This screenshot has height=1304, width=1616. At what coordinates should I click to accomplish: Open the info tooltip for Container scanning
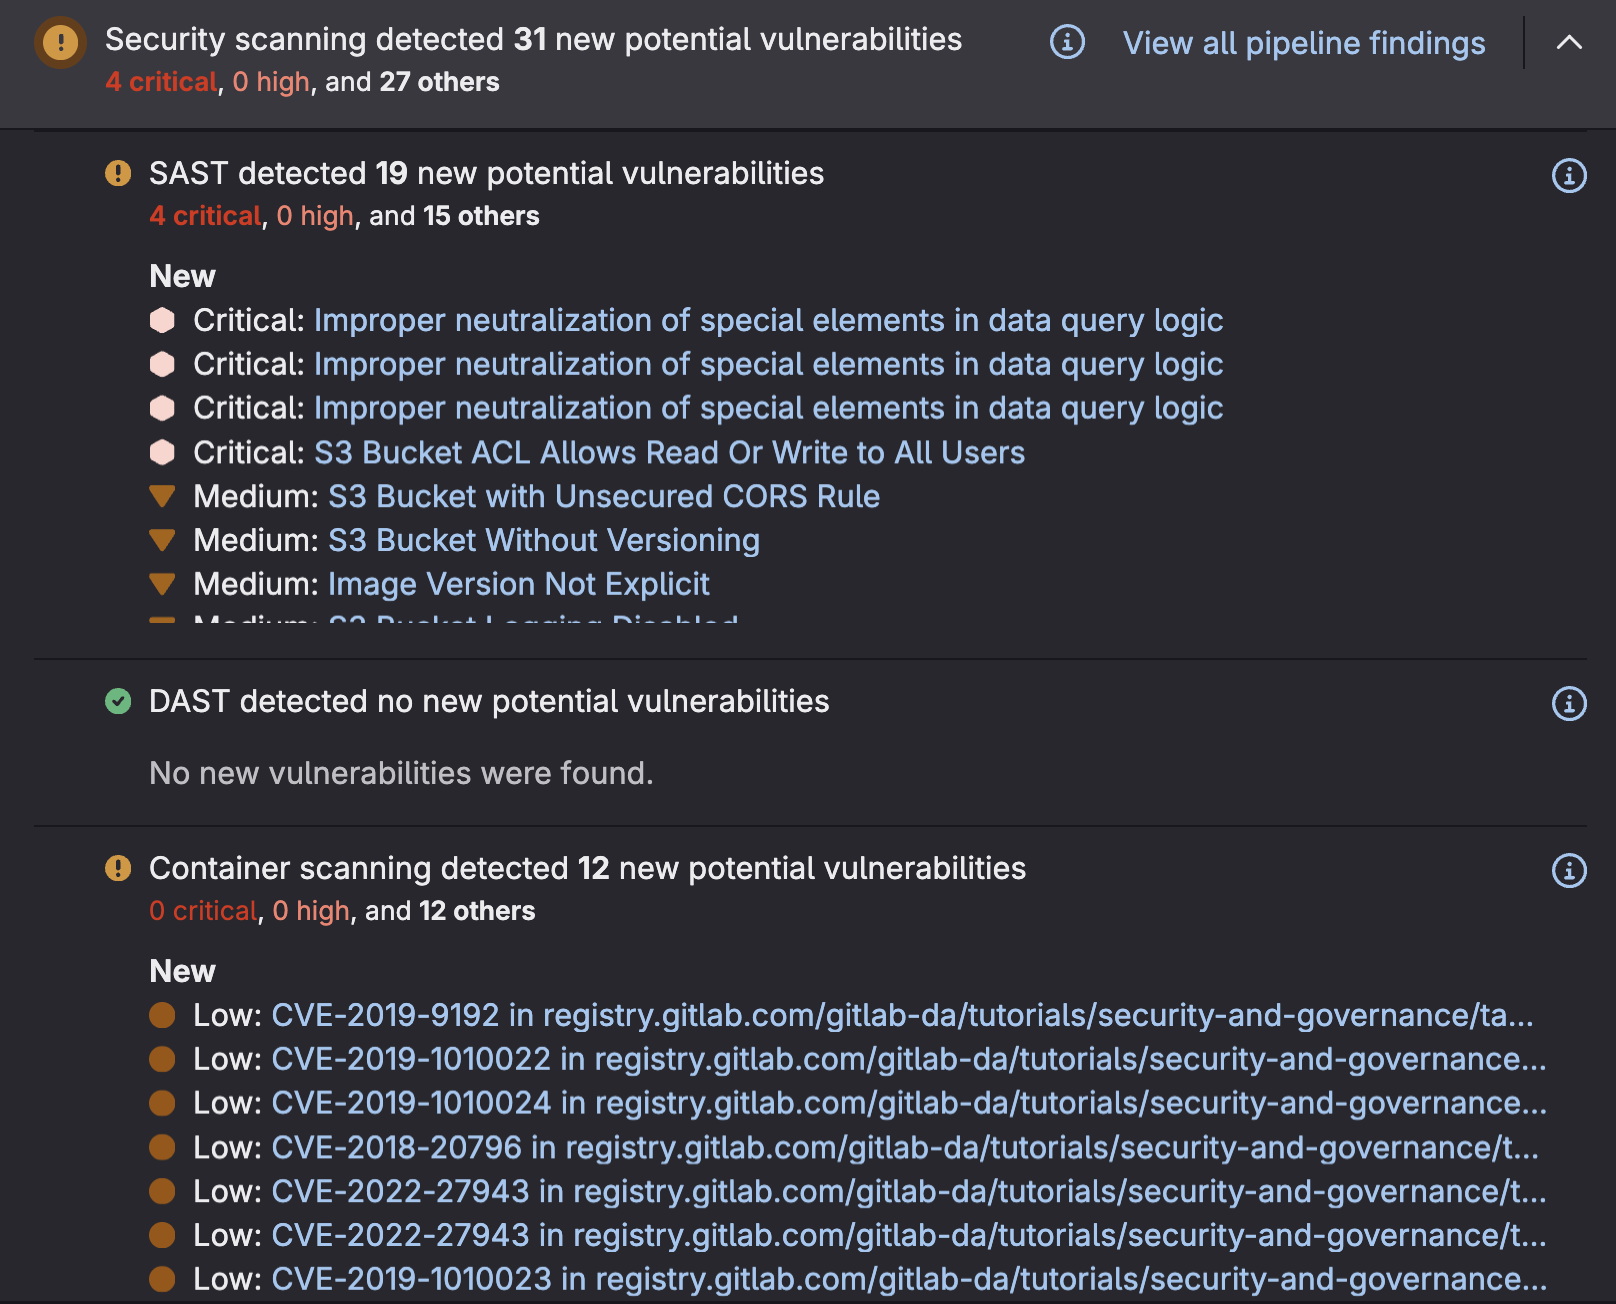click(x=1569, y=869)
